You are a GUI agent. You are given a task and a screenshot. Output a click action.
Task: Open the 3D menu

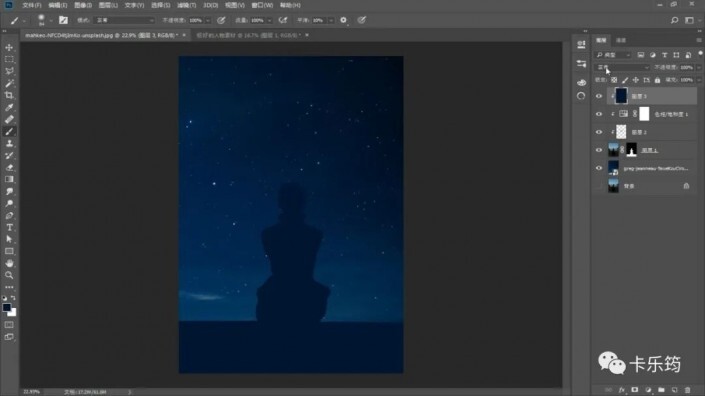(x=210, y=5)
